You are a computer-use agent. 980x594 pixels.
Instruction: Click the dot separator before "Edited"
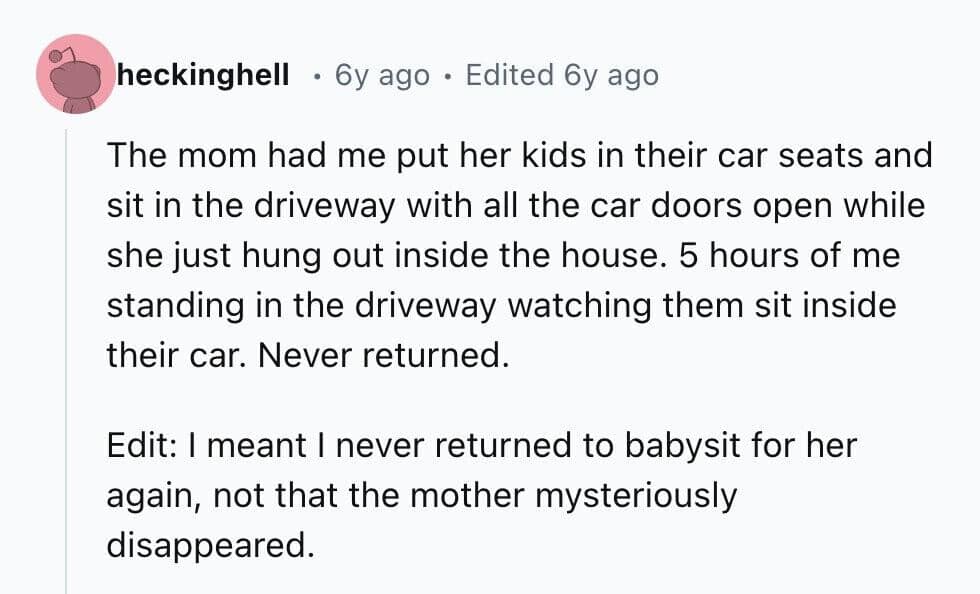448,75
